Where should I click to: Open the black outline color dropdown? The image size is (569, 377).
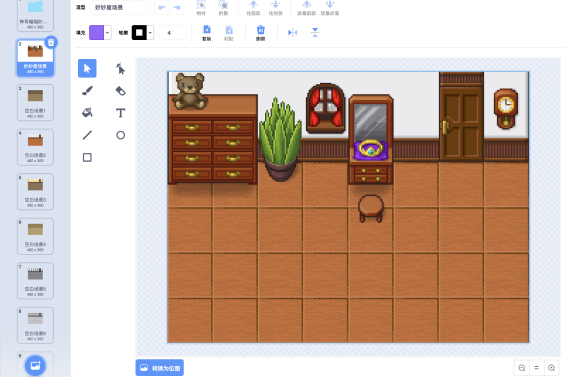[x=150, y=33]
